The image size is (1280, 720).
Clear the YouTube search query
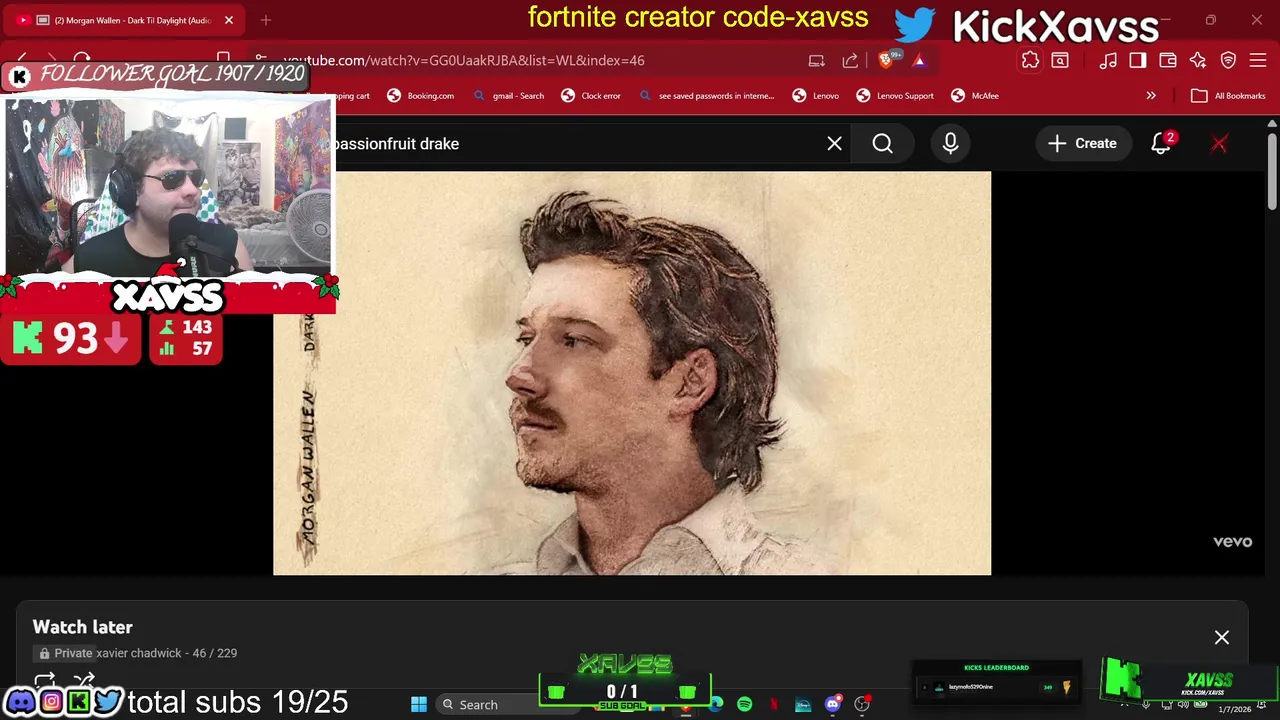tap(835, 144)
